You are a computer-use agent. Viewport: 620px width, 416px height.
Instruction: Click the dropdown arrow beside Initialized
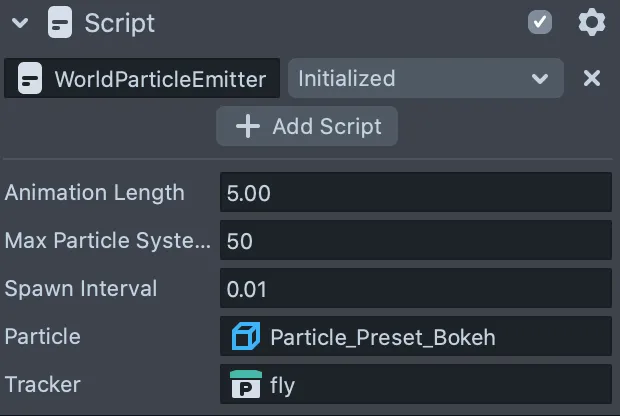[540, 79]
